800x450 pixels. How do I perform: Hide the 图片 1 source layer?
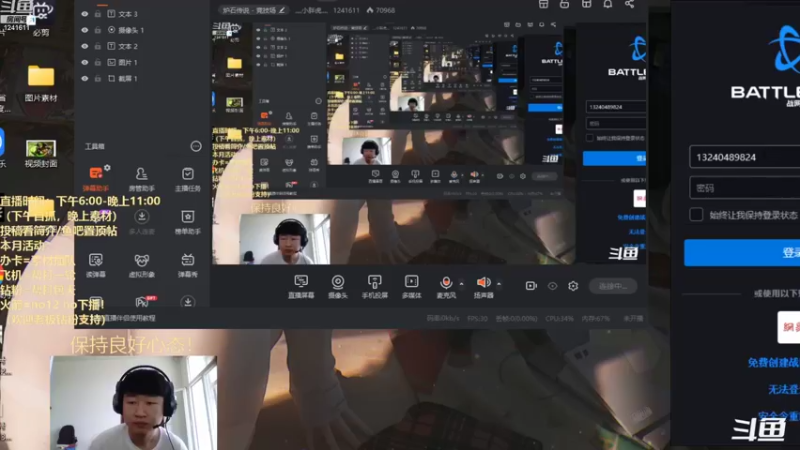coord(85,62)
